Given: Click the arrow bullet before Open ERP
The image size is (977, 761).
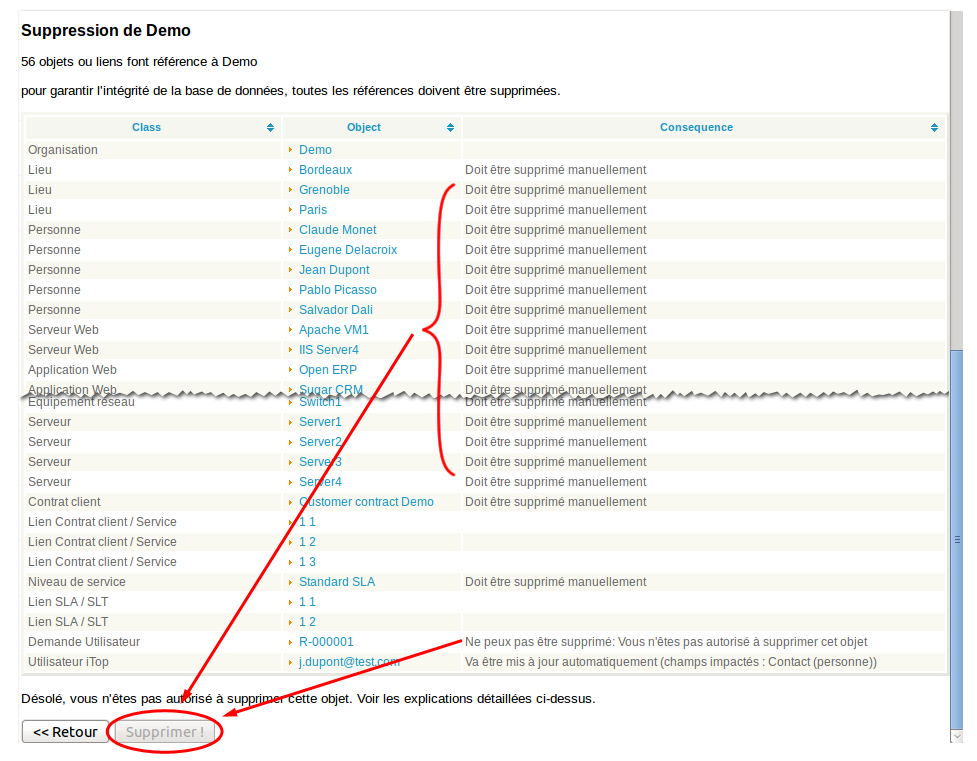Looking at the screenshot, I should tap(291, 370).
